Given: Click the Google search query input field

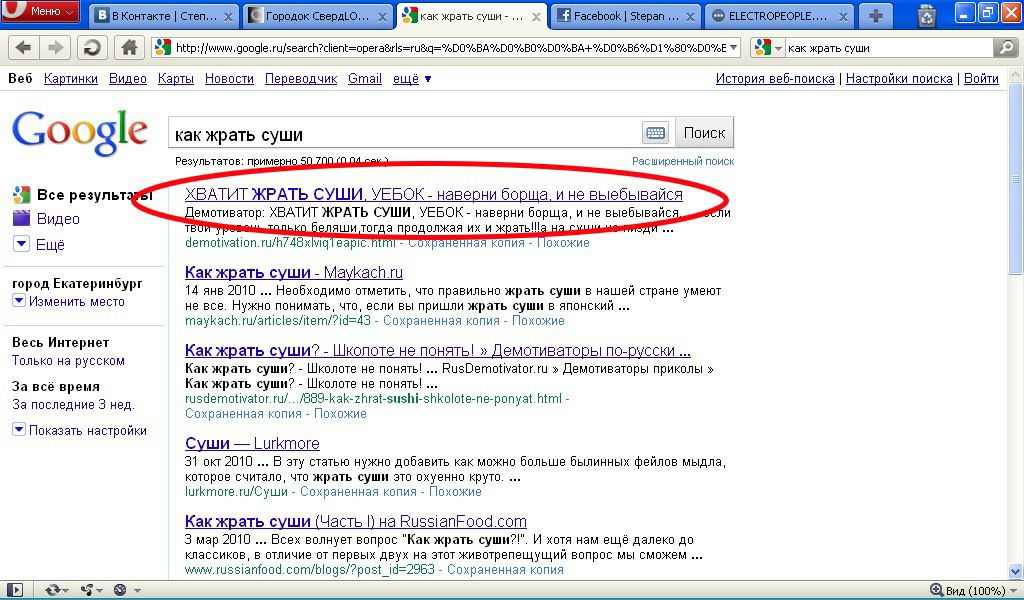Looking at the screenshot, I should pos(405,134).
